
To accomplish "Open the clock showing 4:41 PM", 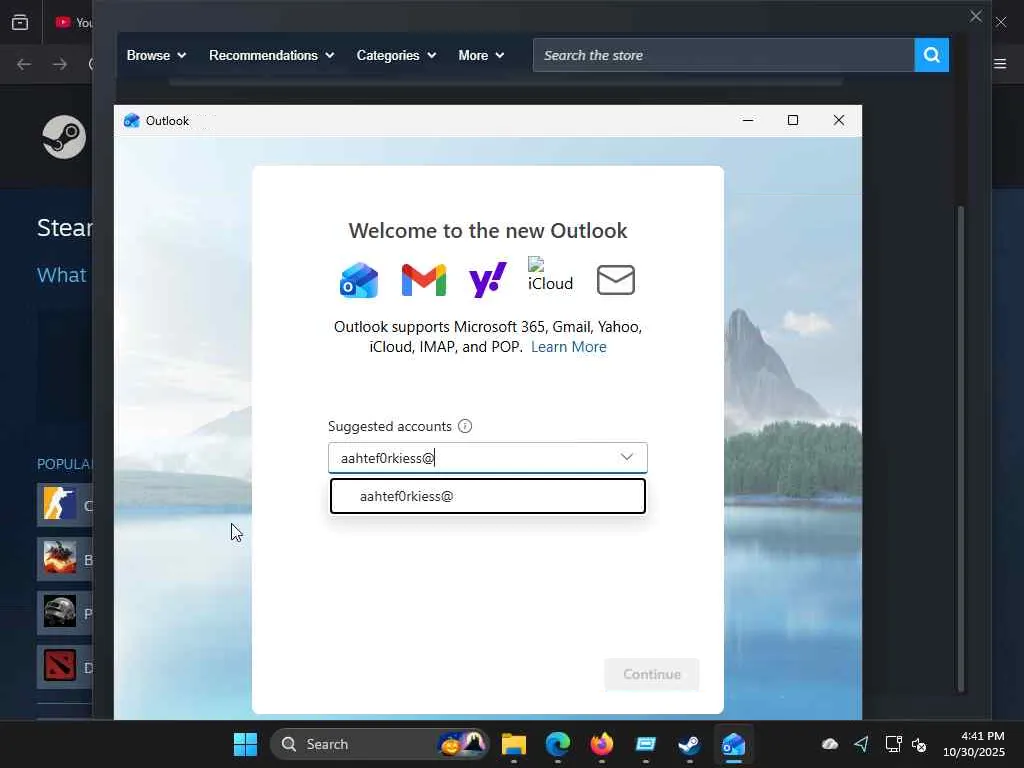I will [973, 744].
